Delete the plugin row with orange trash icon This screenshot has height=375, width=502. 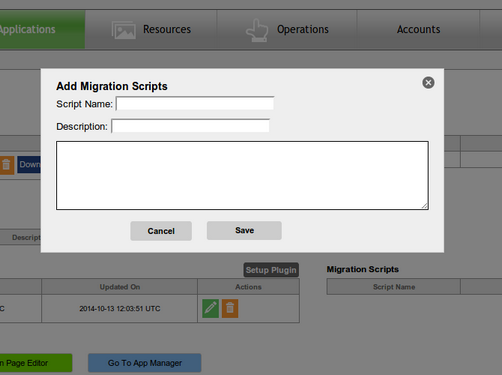[x=230, y=308]
